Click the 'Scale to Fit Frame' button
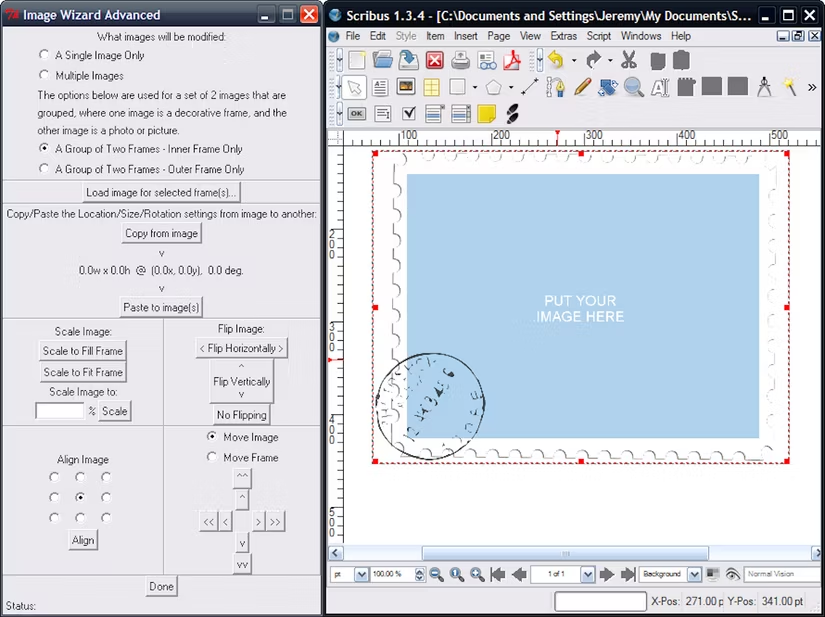 (x=82, y=371)
